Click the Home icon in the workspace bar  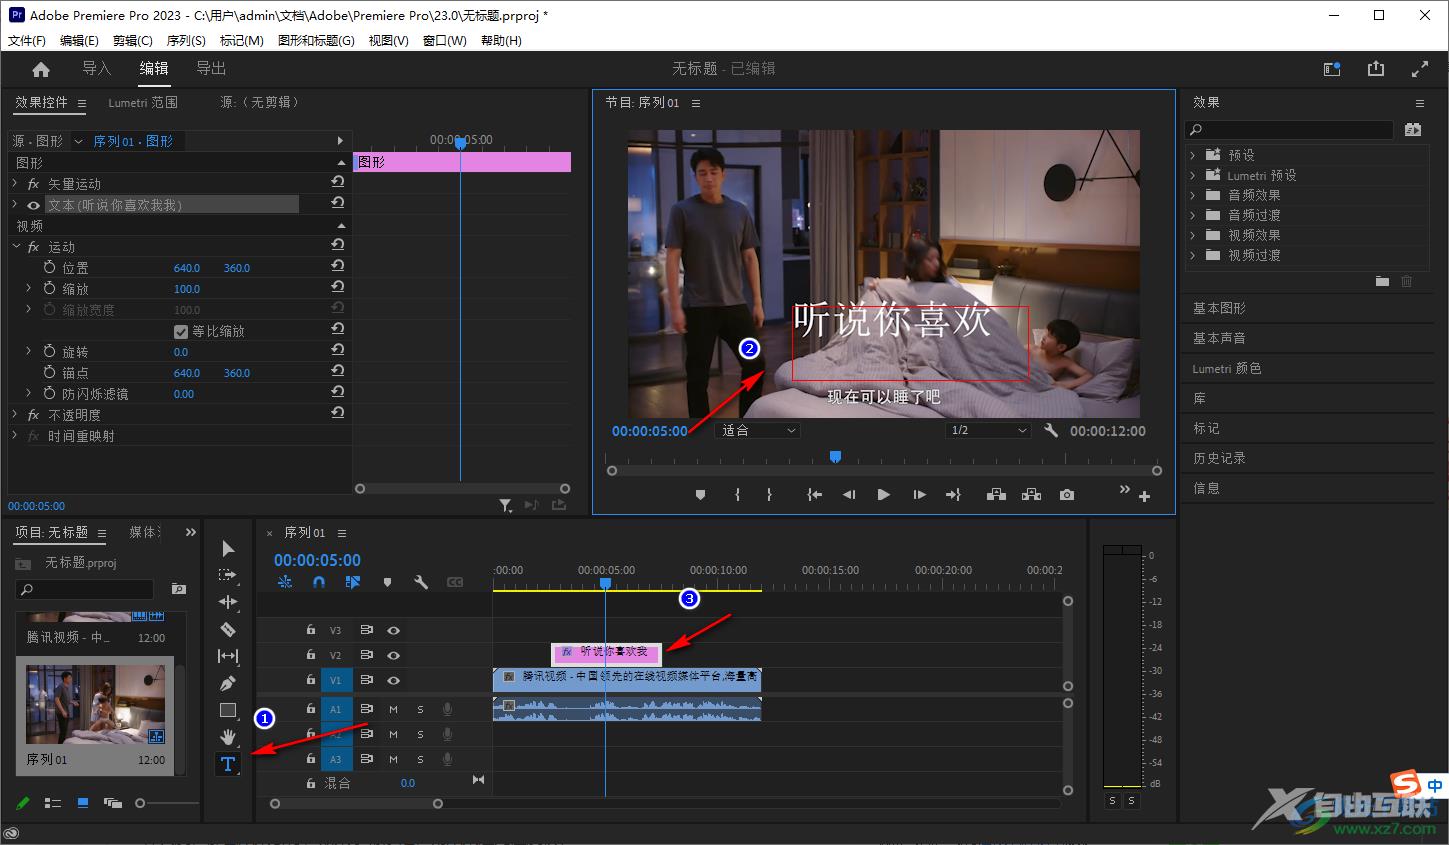click(41, 69)
